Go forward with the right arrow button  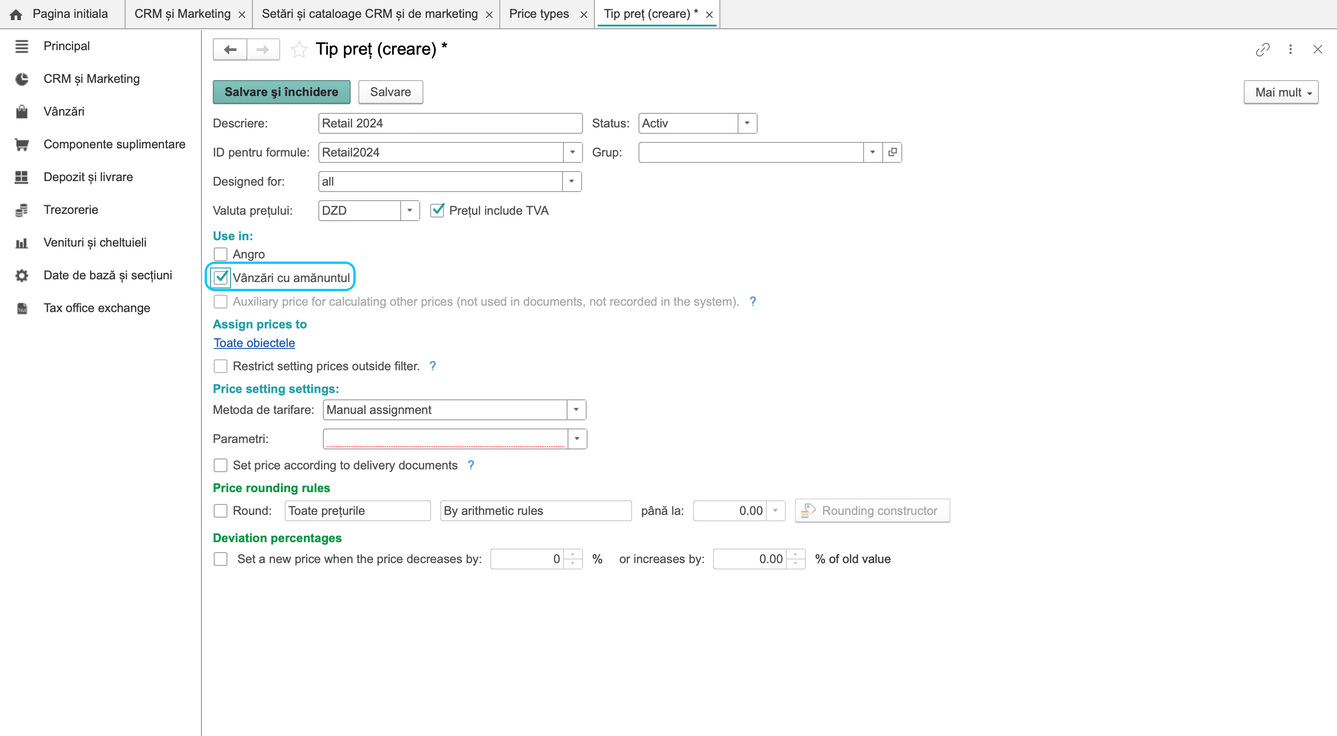[263, 49]
